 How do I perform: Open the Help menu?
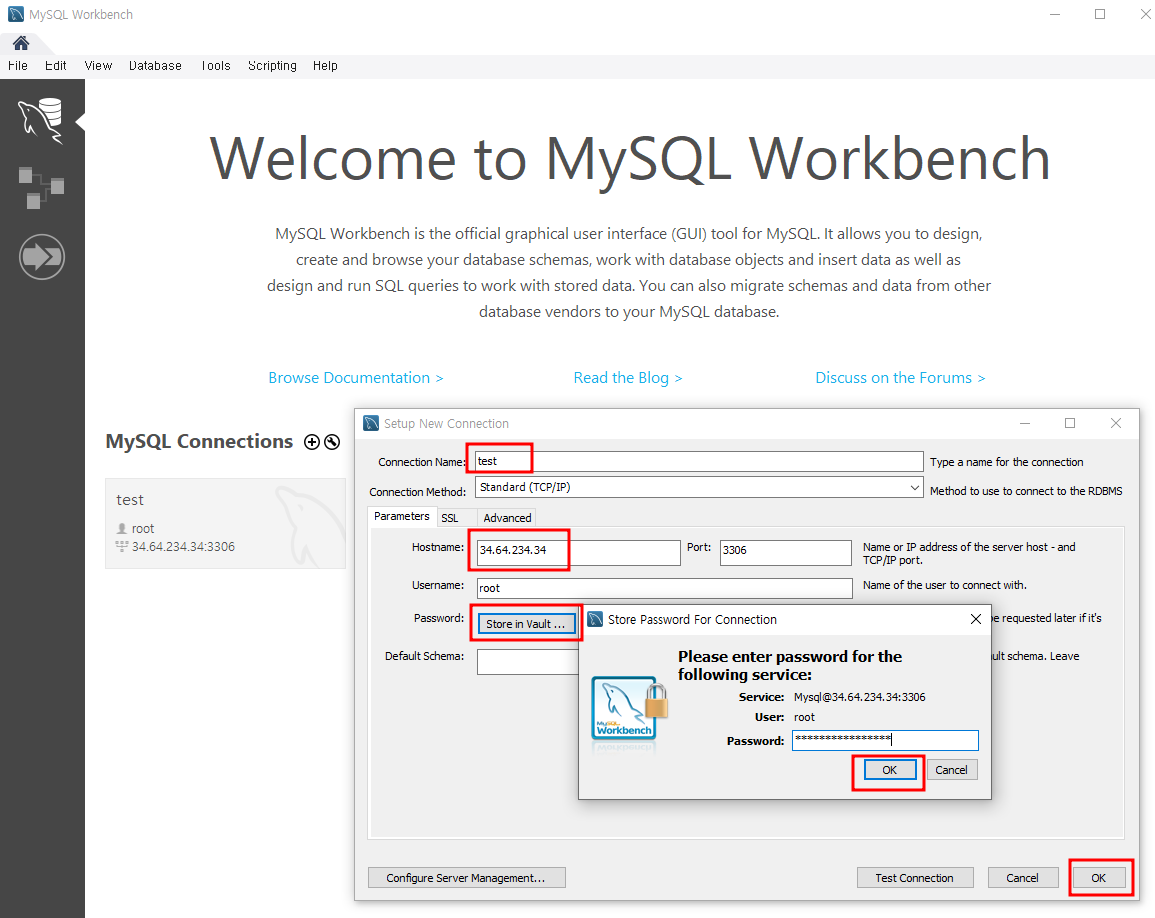point(325,66)
